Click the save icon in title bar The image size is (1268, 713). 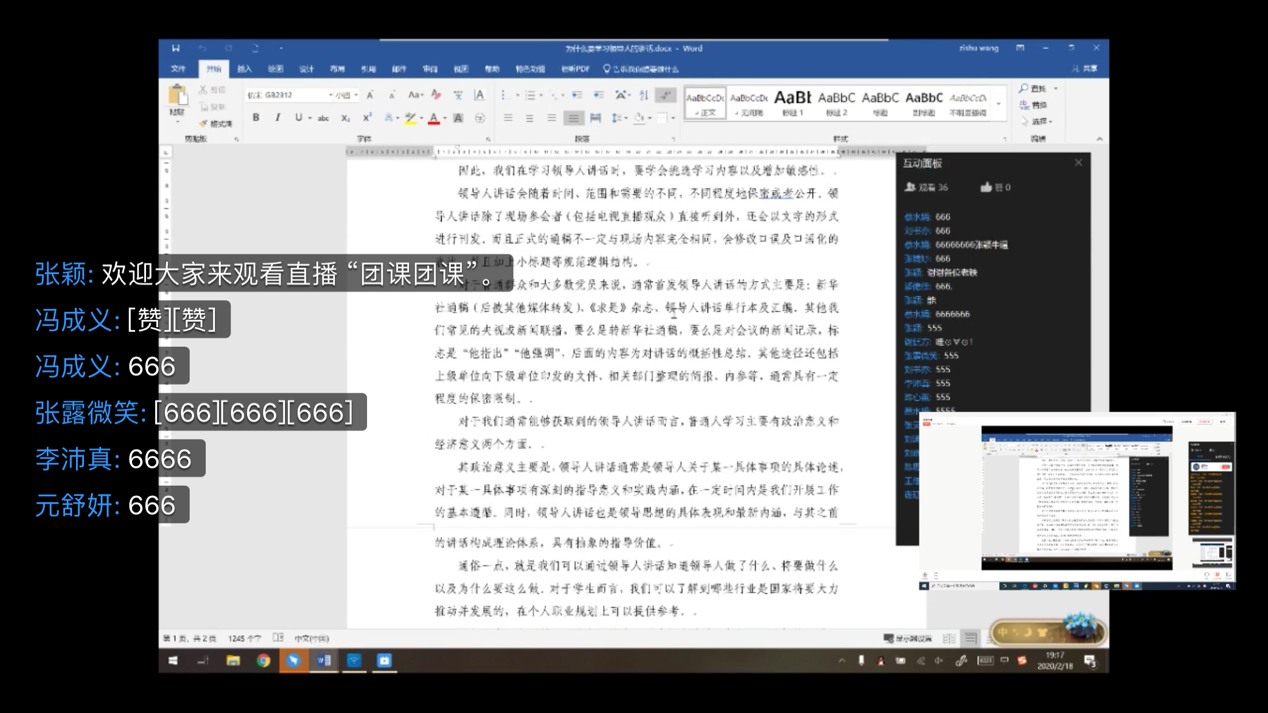(x=176, y=48)
